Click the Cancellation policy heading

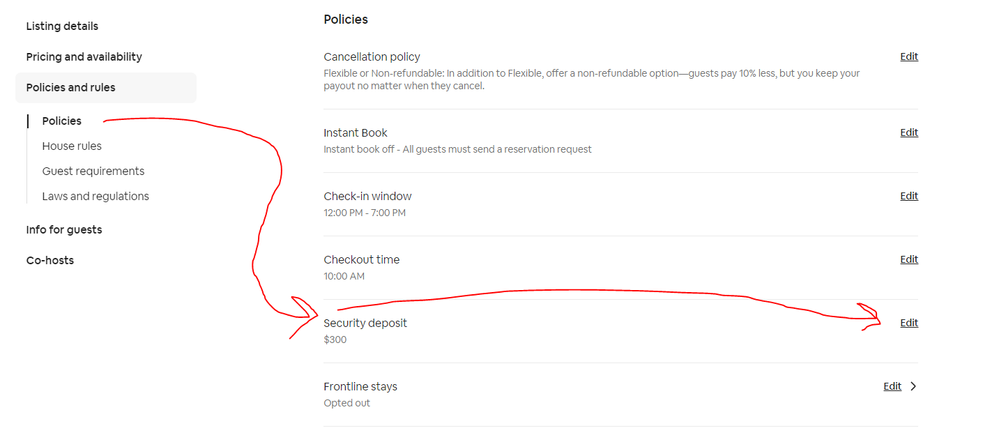point(371,57)
